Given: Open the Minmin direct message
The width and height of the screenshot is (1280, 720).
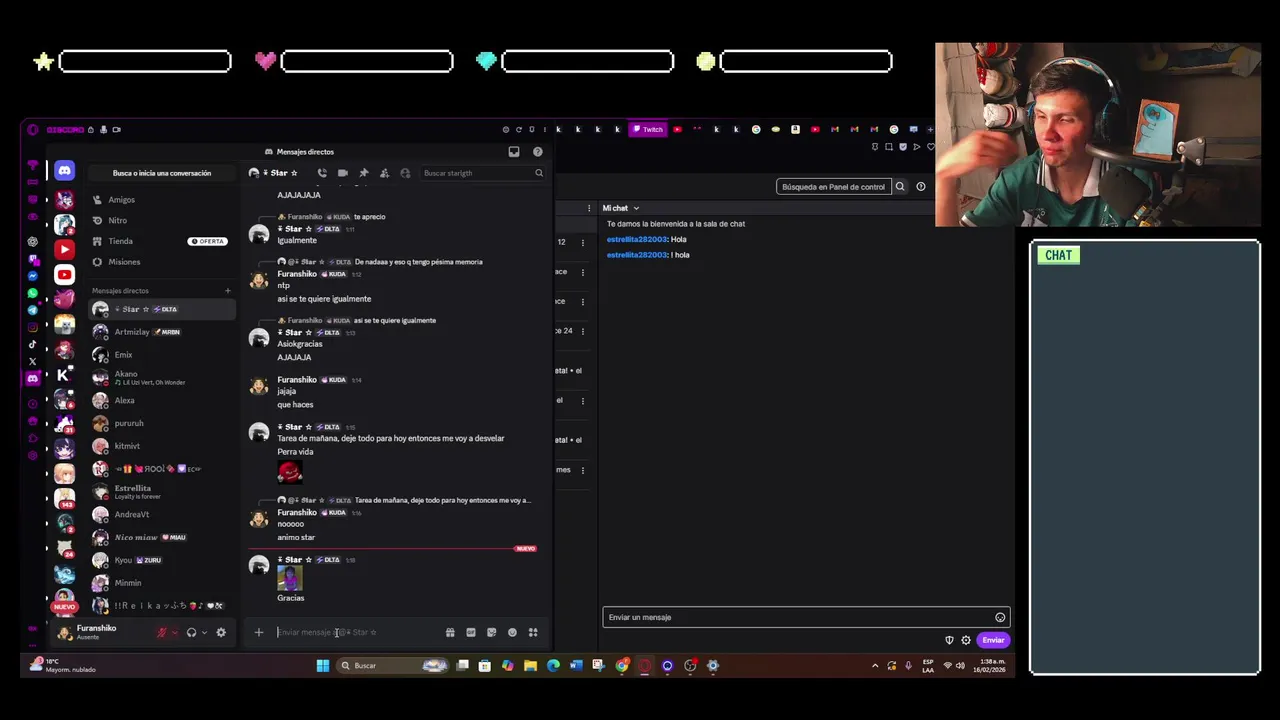Looking at the screenshot, I should coord(162,583).
